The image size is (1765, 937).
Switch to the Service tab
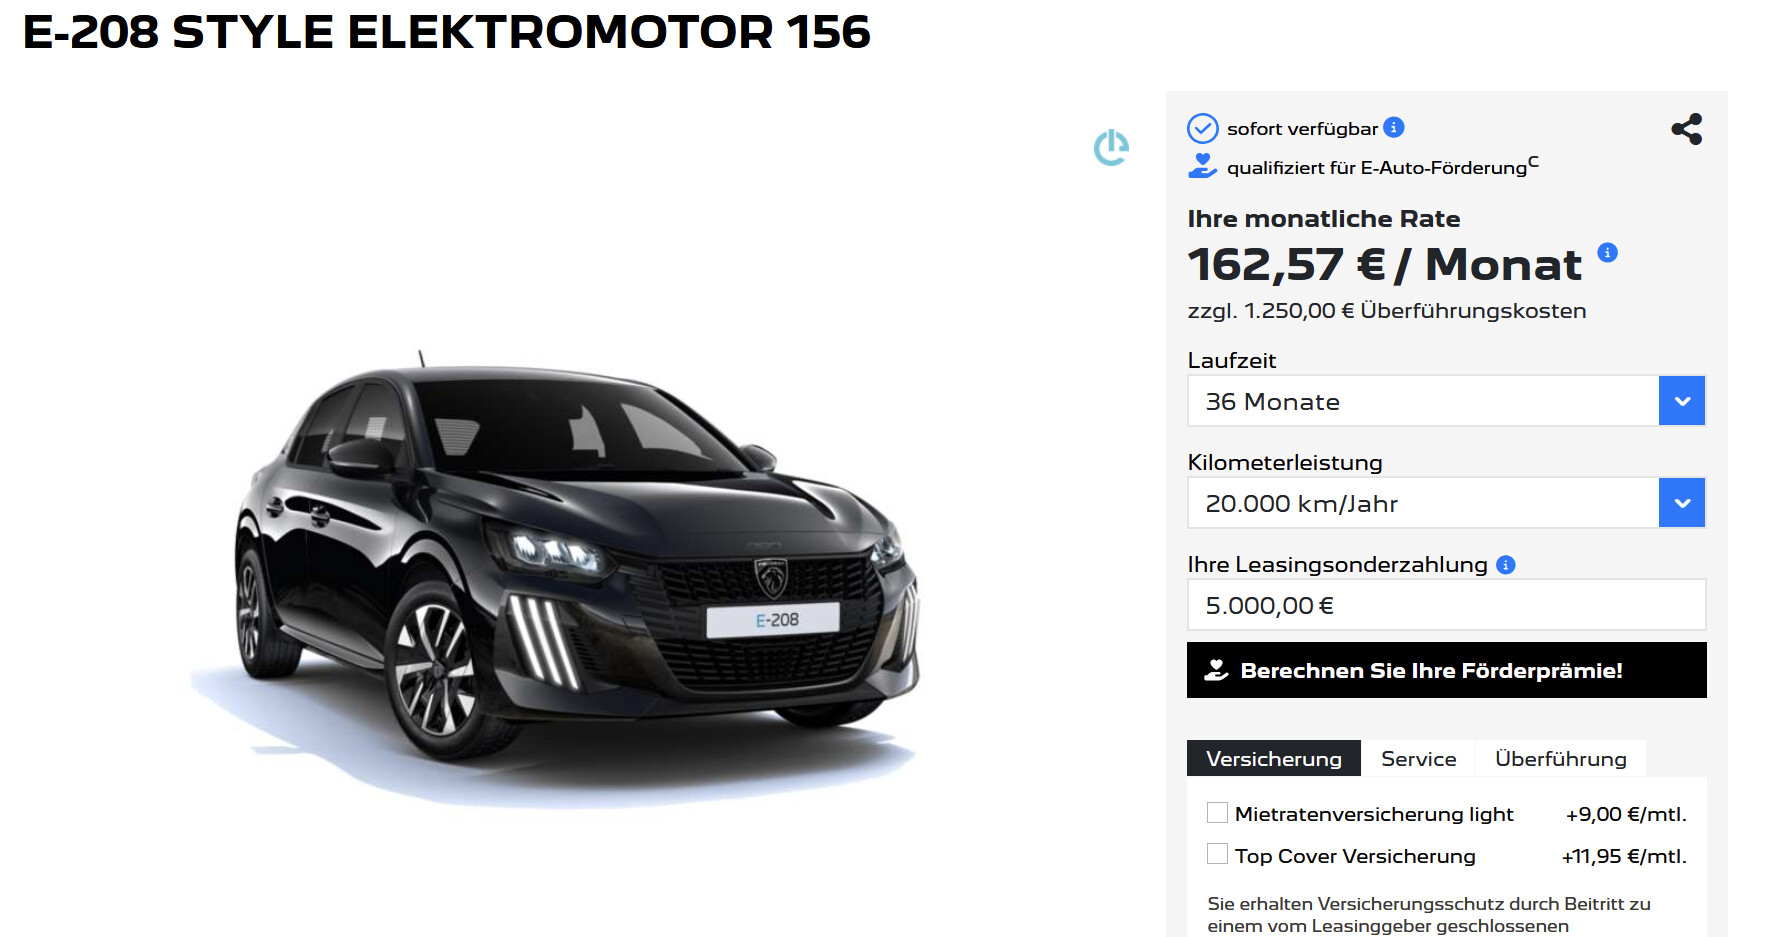1418,759
